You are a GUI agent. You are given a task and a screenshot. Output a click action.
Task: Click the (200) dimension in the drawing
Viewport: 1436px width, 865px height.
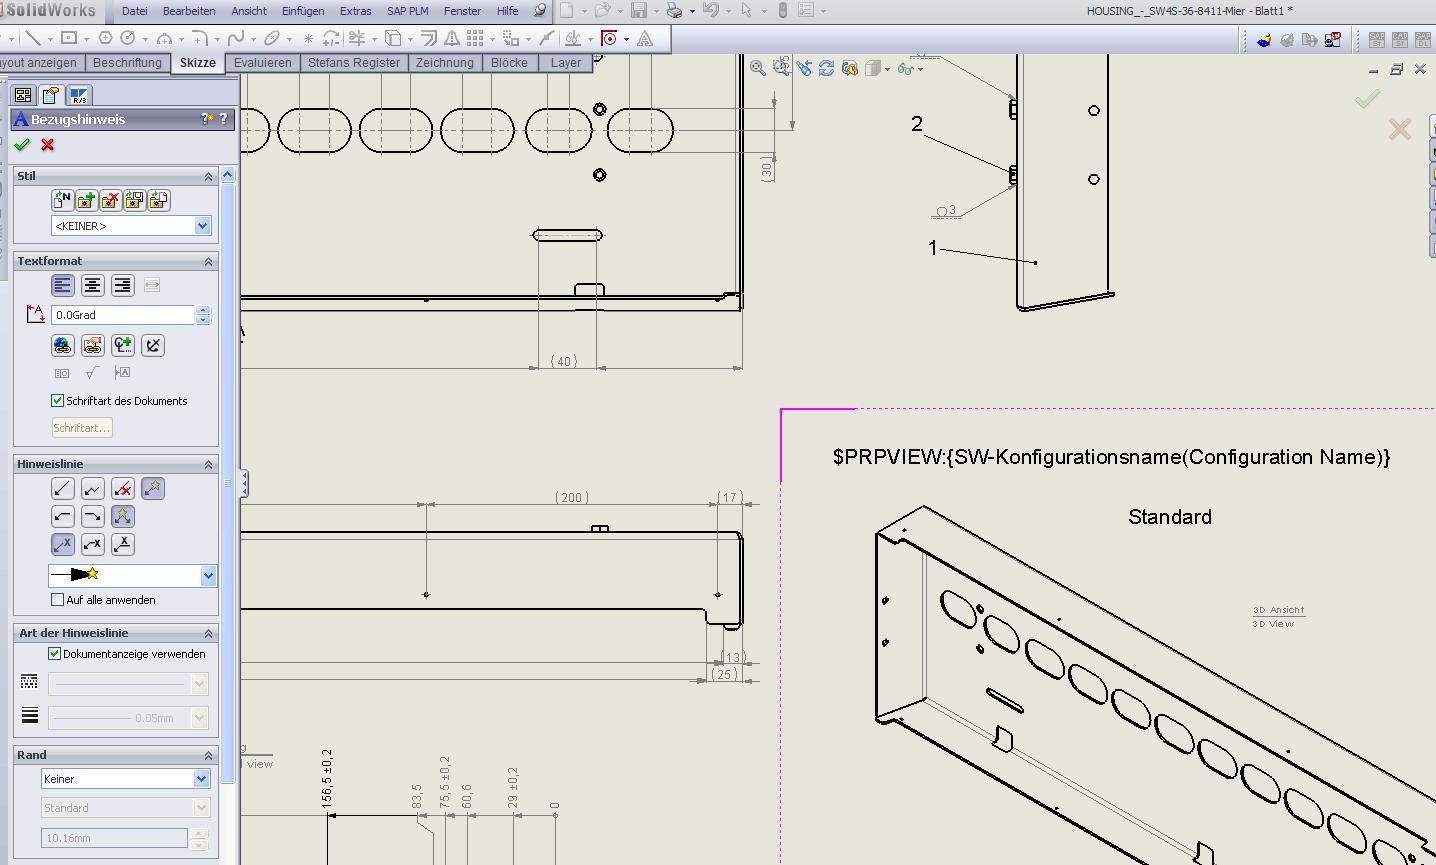(571, 497)
